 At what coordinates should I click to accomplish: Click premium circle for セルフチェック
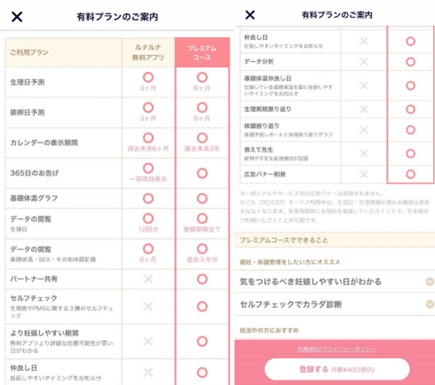point(202,306)
